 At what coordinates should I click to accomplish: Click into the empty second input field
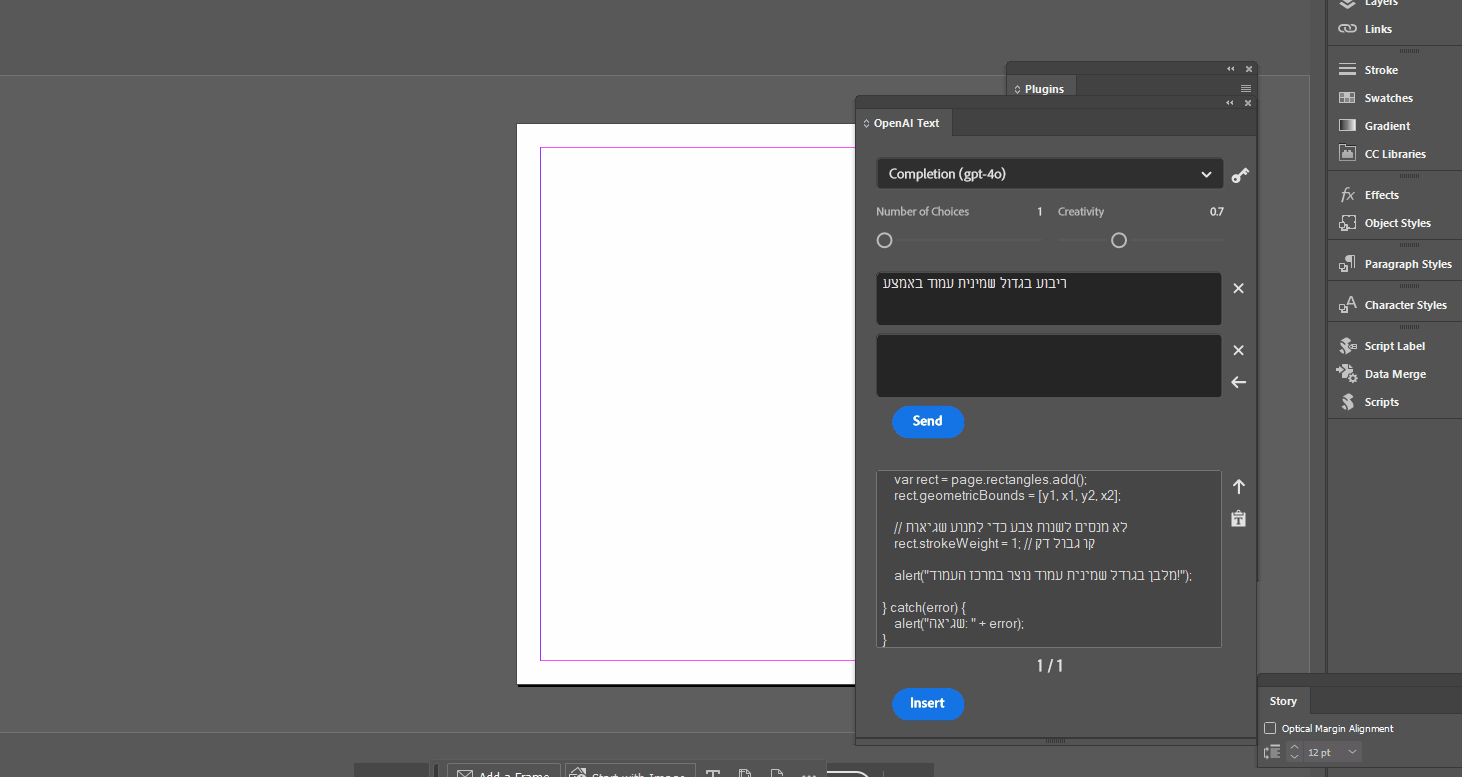[x=1049, y=365]
